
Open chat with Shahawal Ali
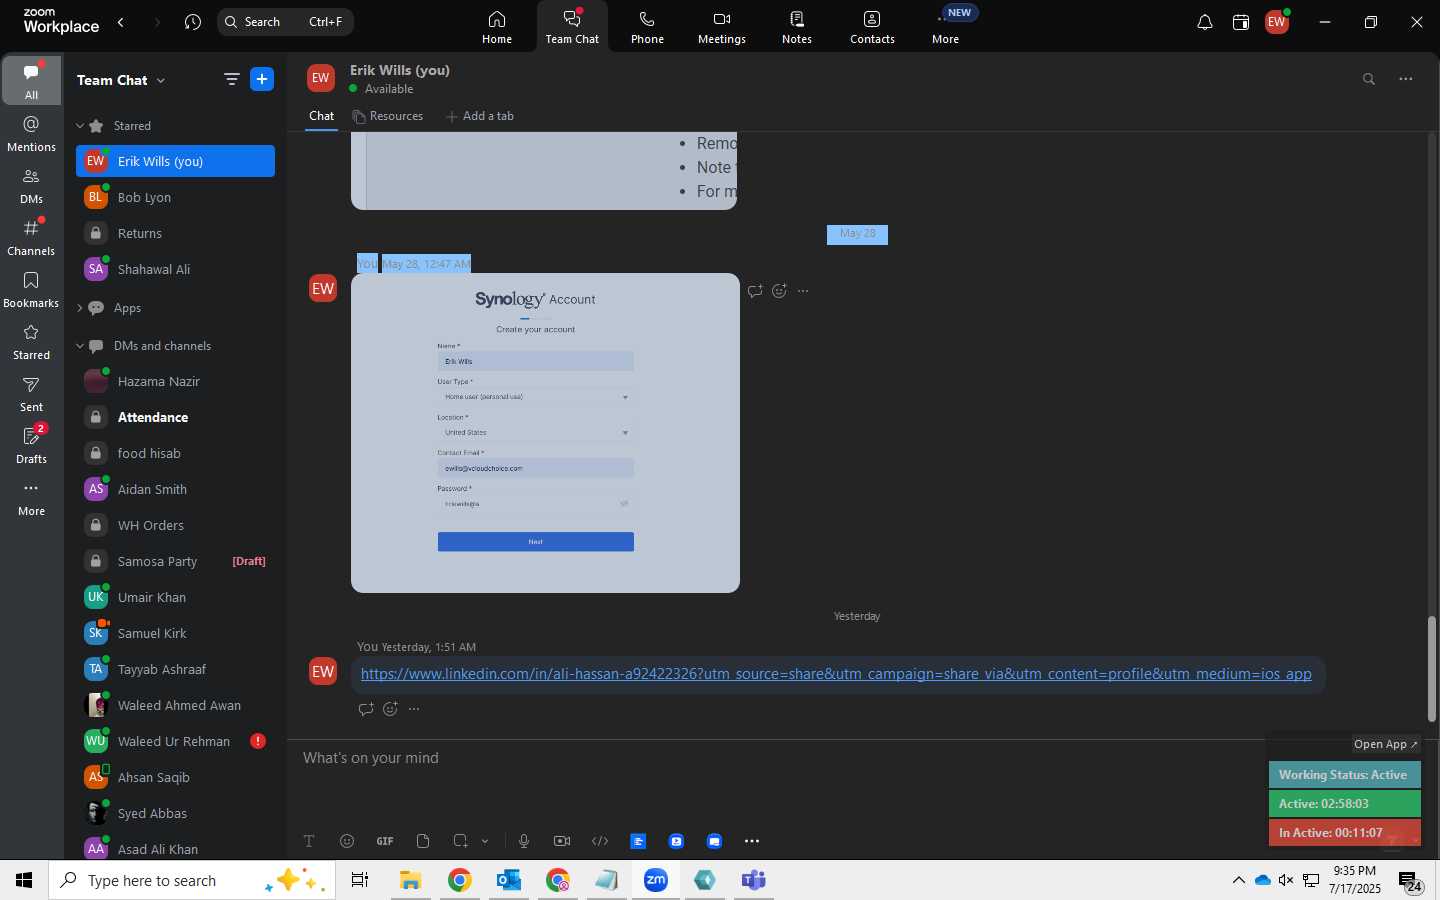175,269
